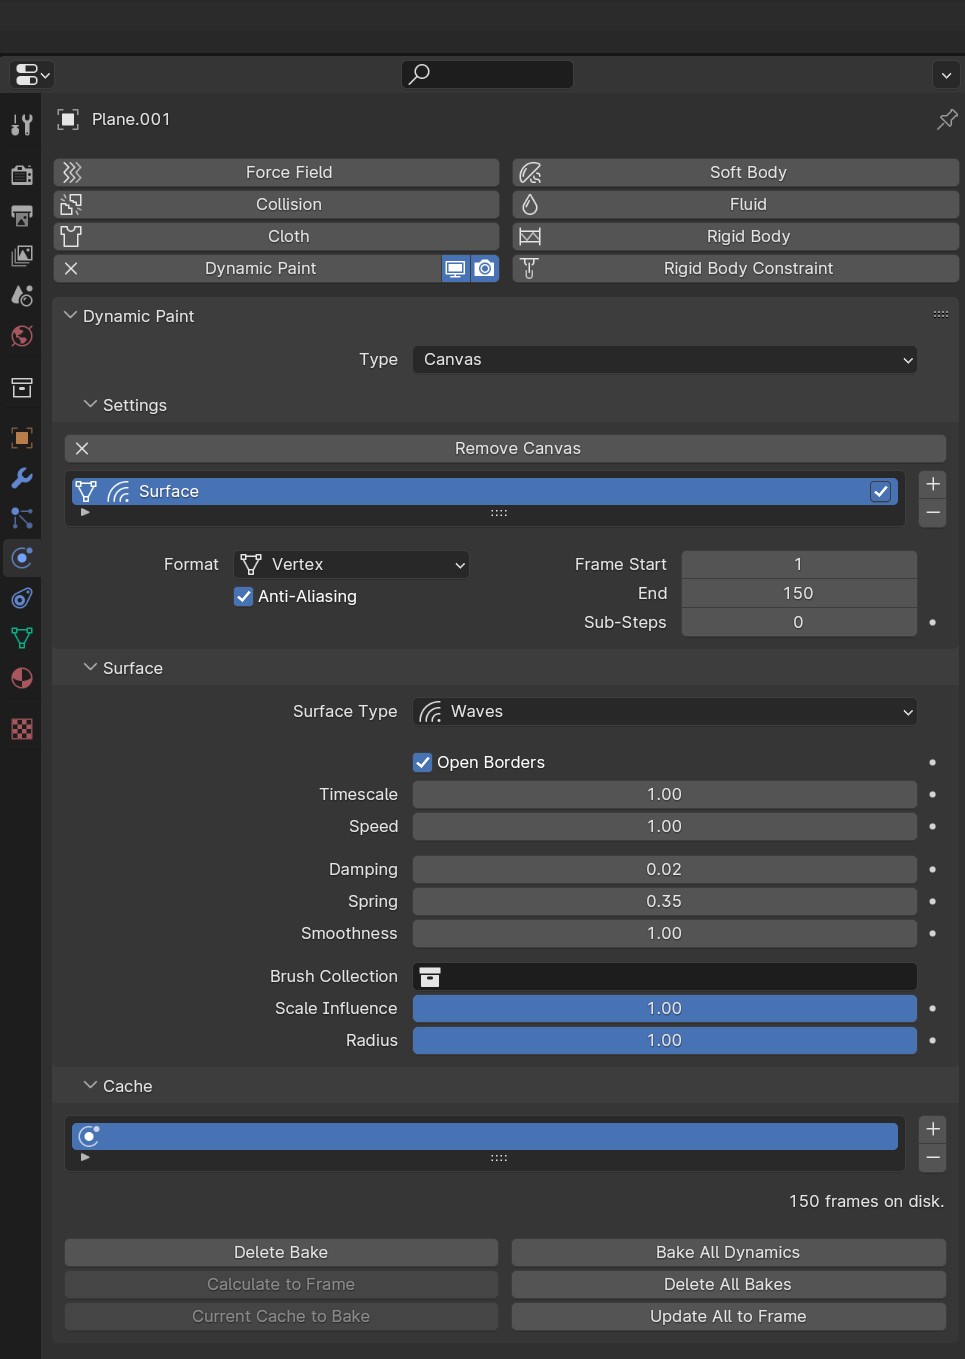Open the Surface Type Waves dropdown
Image resolution: width=965 pixels, height=1359 pixels.
point(665,712)
